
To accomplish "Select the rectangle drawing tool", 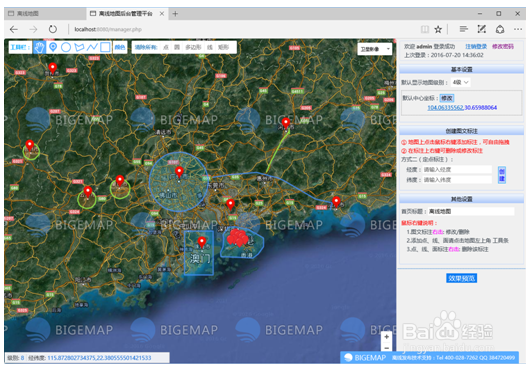I will (105, 47).
